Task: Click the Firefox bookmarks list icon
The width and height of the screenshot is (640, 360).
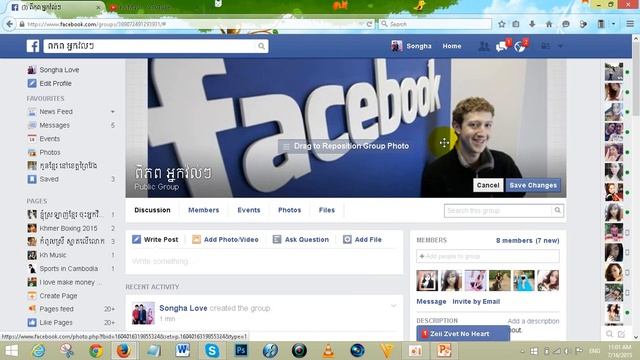Action: pyautogui.click(x=516, y=24)
